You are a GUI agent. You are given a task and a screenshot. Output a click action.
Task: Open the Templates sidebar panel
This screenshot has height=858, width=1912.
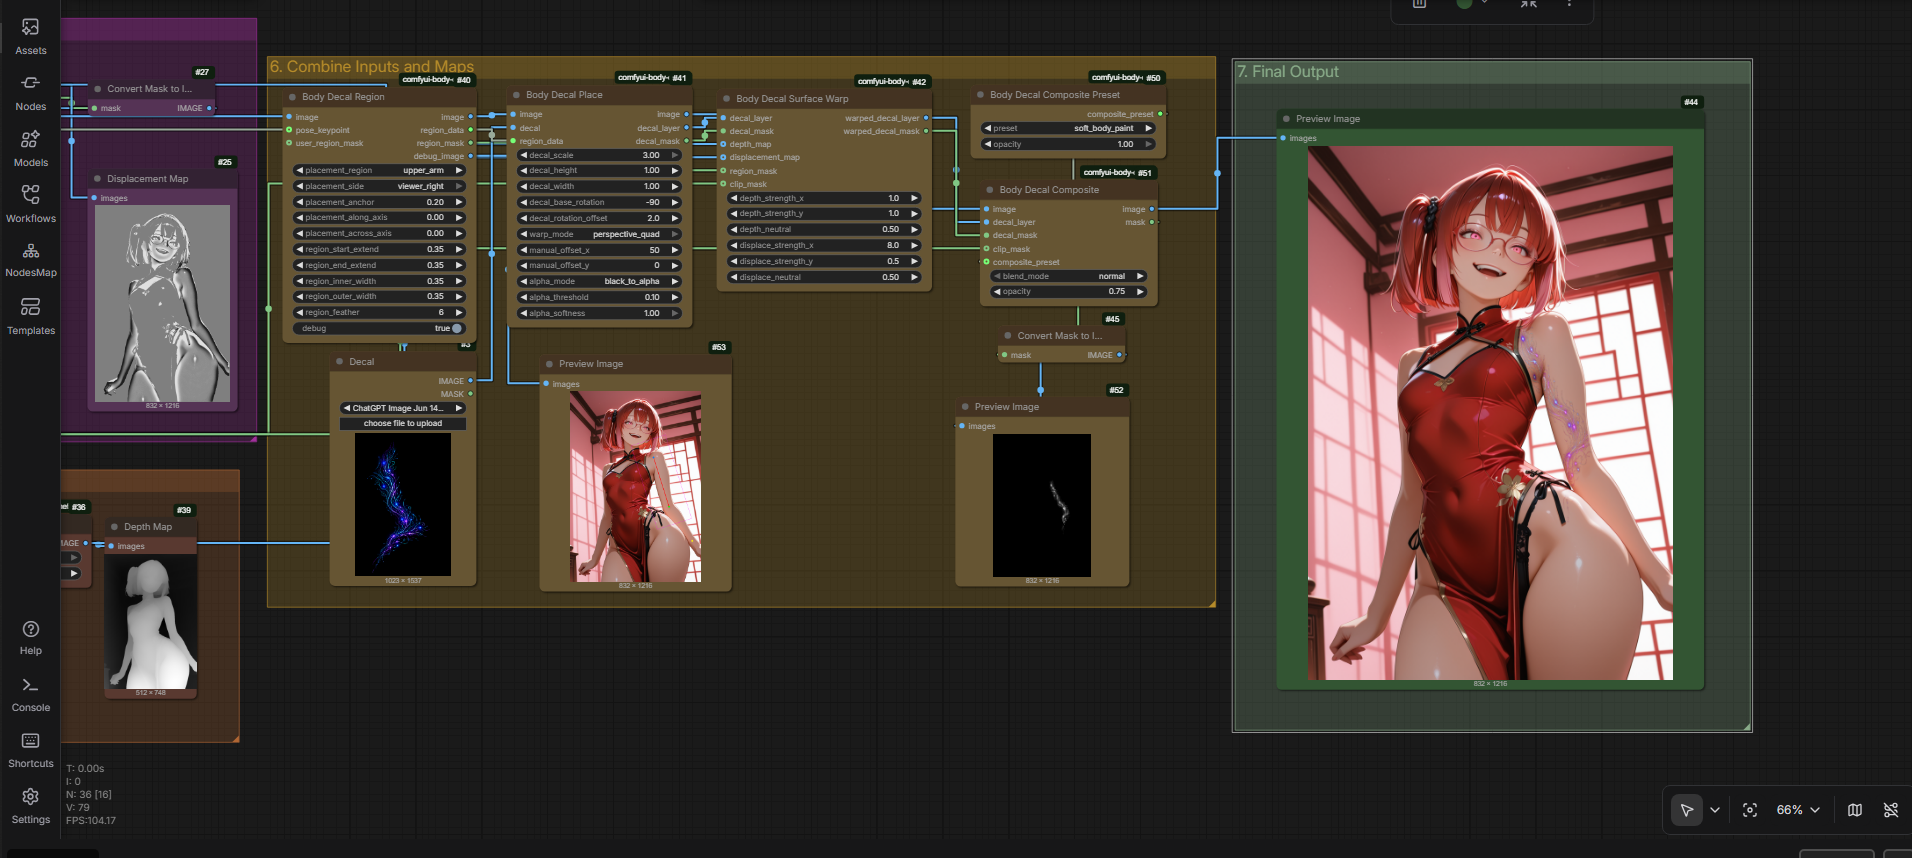pos(30,316)
